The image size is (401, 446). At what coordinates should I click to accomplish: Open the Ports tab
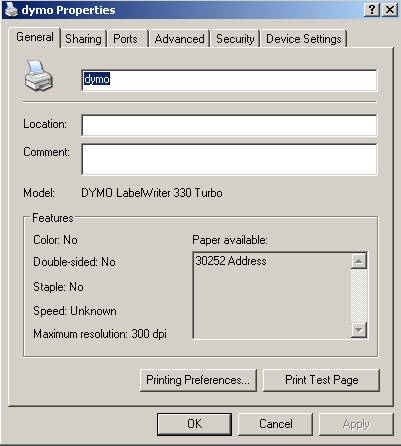tap(125, 39)
